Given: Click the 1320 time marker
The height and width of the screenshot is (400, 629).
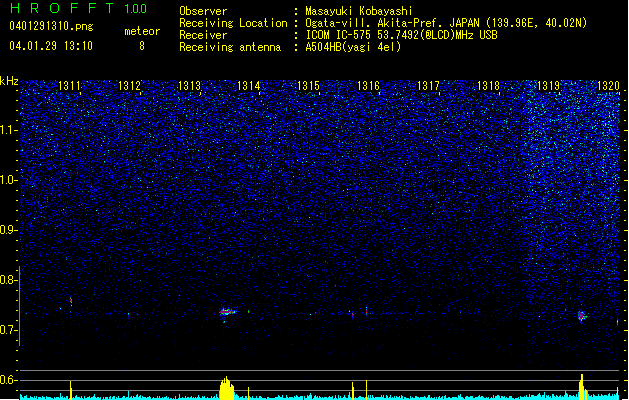Looking at the screenshot, I should click(x=608, y=86).
